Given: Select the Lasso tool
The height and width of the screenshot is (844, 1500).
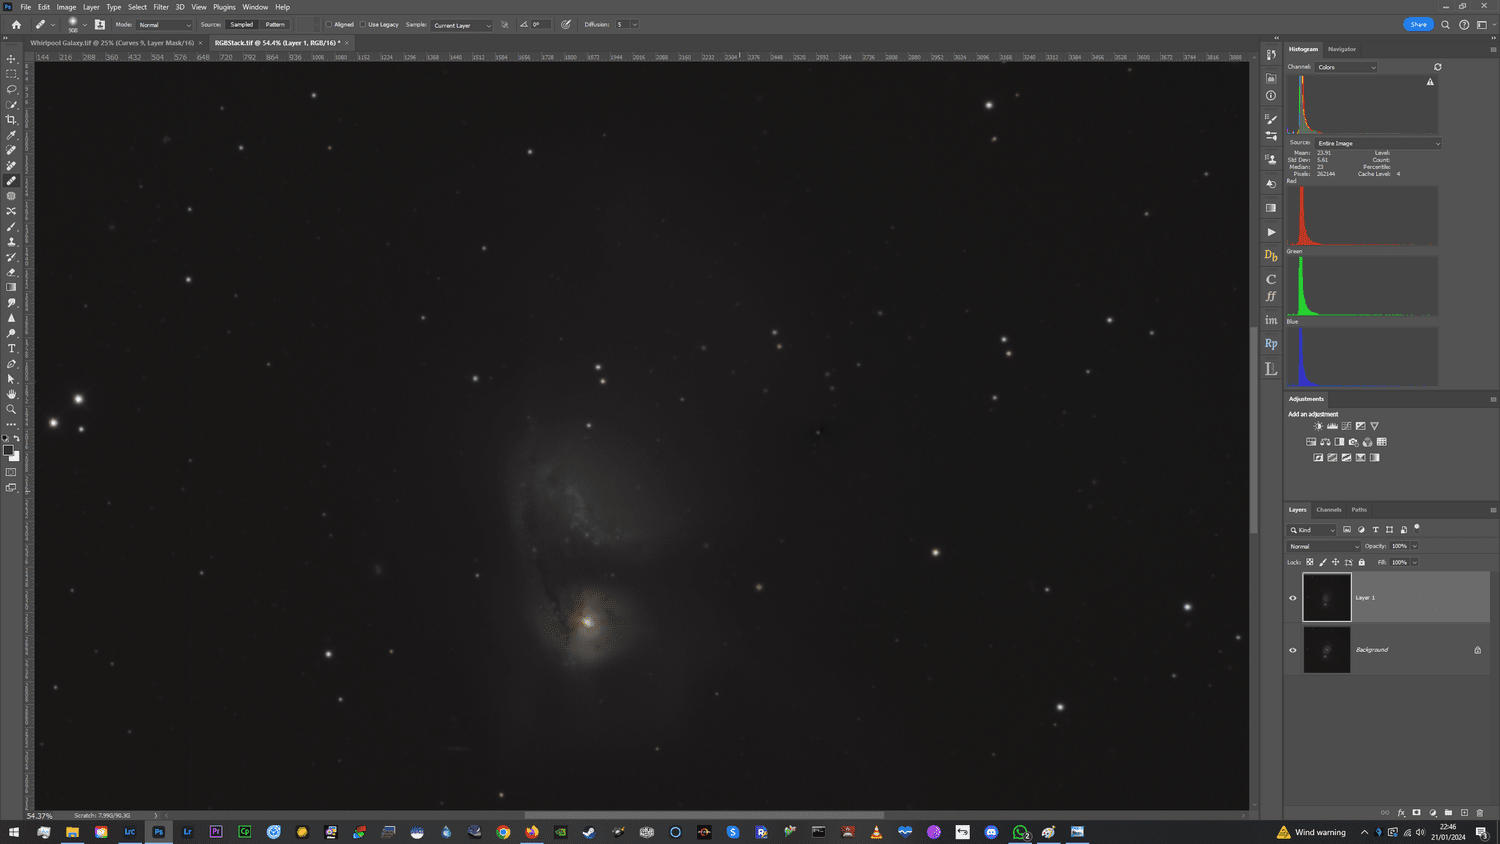Looking at the screenshot, I should click(12, 89).
